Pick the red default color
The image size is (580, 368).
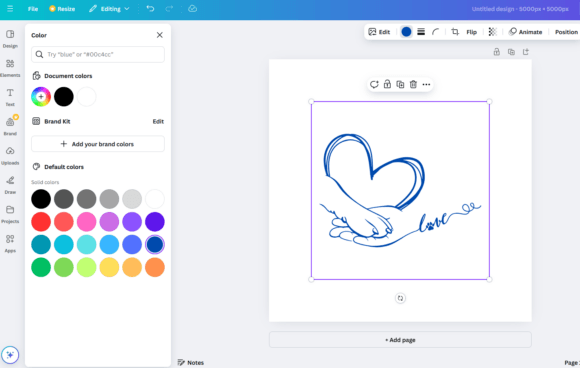41,222
